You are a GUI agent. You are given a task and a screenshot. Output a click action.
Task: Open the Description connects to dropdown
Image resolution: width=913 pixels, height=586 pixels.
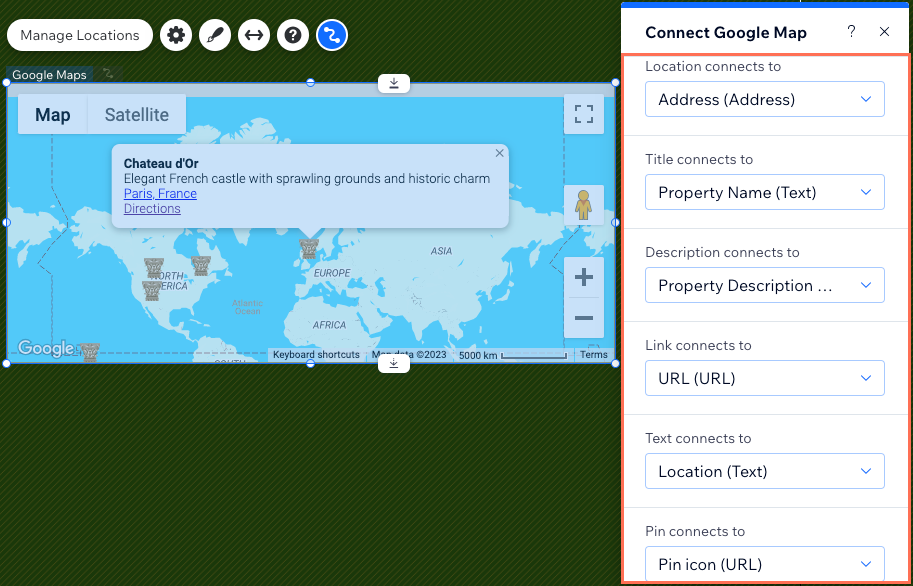765,285
